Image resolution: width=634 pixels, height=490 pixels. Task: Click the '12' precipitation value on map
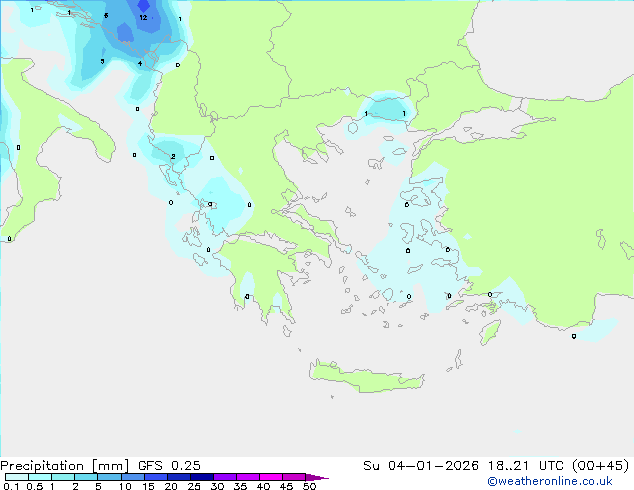[143, 17]
